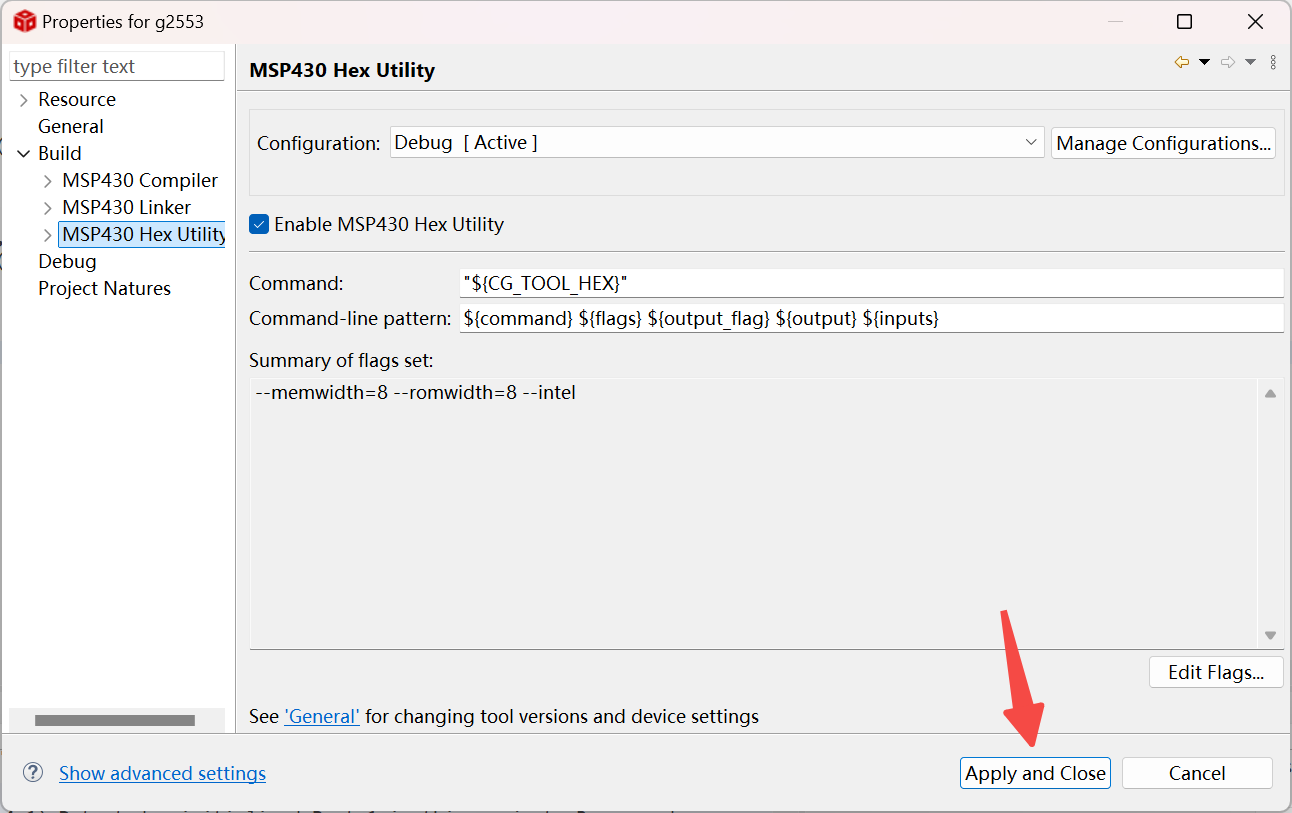Uncheck Enable MSP430 Hex Utility checkbox
The height and width of the screenshot is (813, 1292).
coord(259,224)
